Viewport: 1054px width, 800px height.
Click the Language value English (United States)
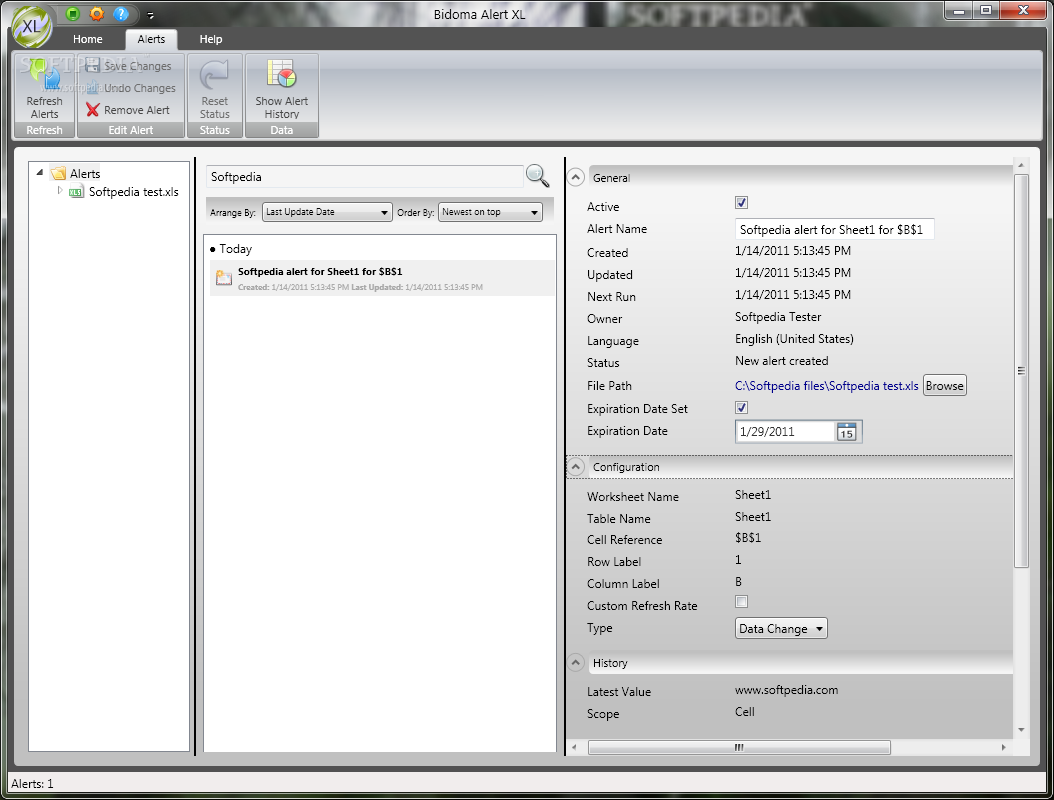pyautogui.click(x=794, y=339)
